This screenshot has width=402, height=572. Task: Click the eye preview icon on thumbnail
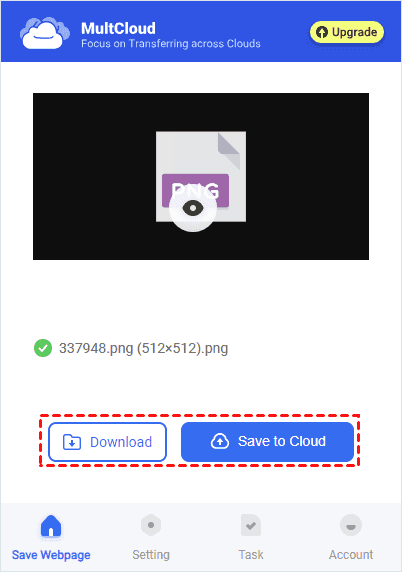coord(193,209)
